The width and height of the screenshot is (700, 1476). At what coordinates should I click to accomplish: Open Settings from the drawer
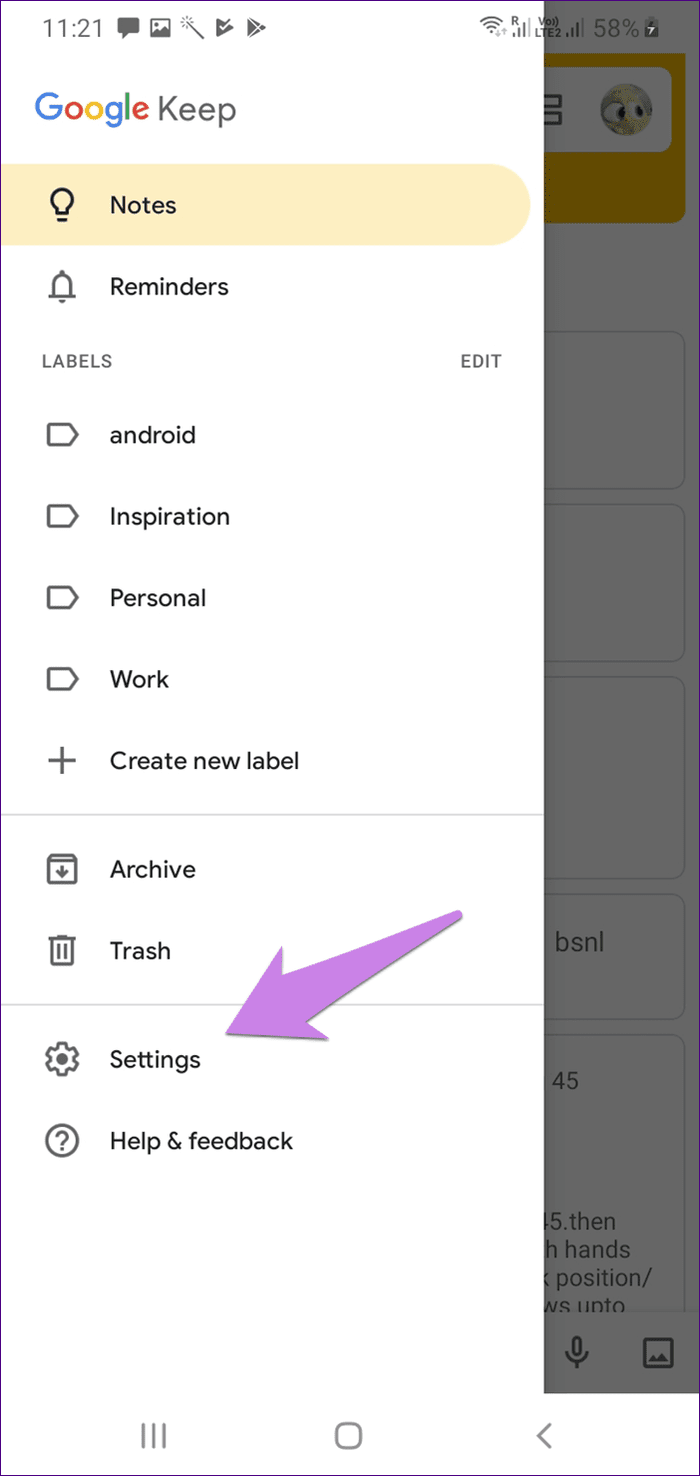coord(272,1060)
